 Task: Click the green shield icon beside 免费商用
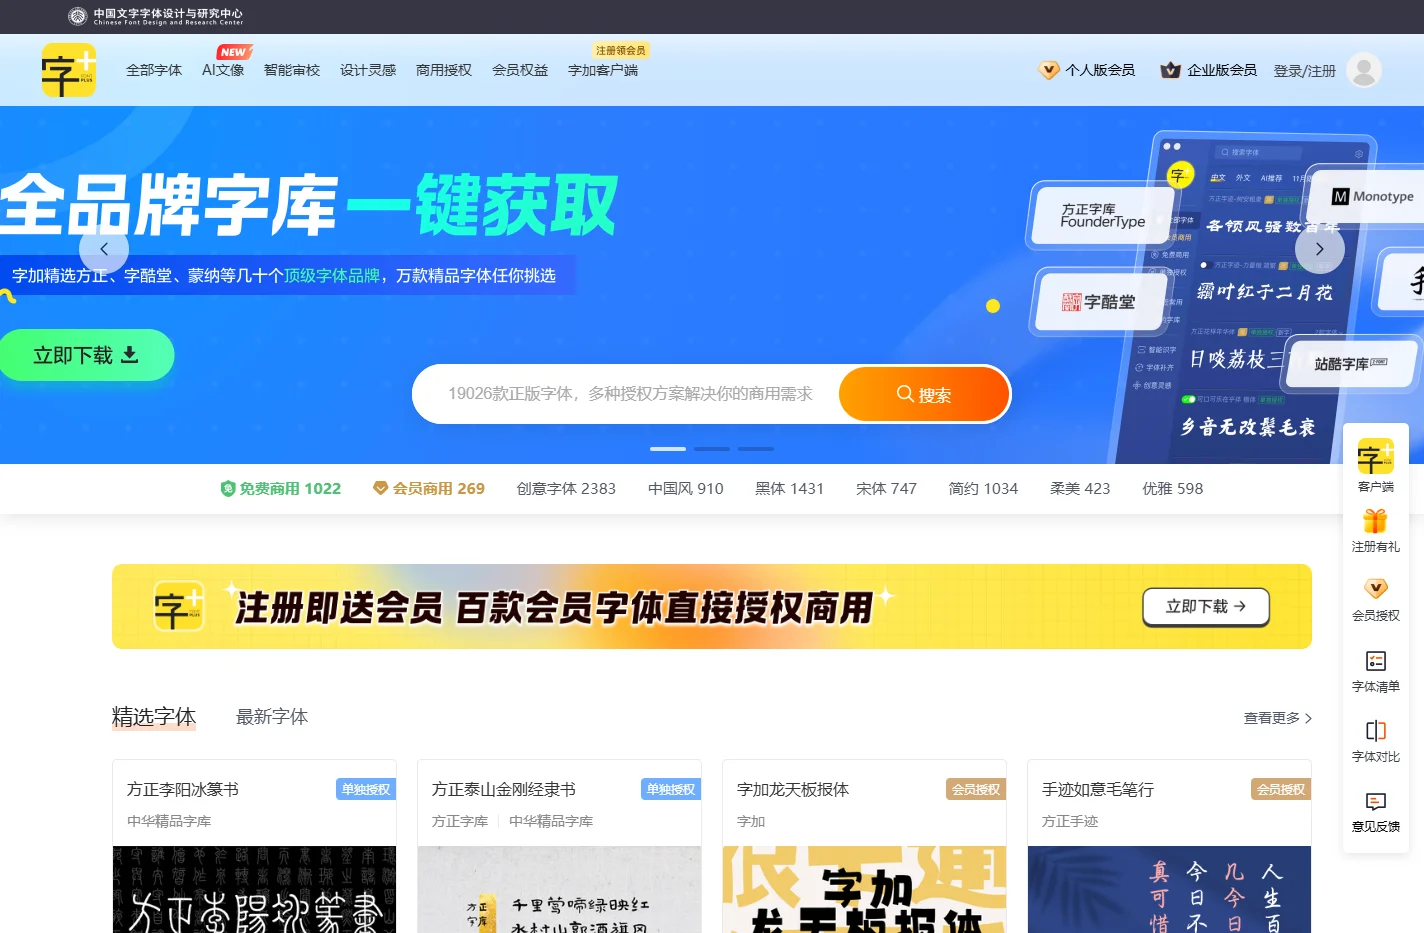(228, 489)
